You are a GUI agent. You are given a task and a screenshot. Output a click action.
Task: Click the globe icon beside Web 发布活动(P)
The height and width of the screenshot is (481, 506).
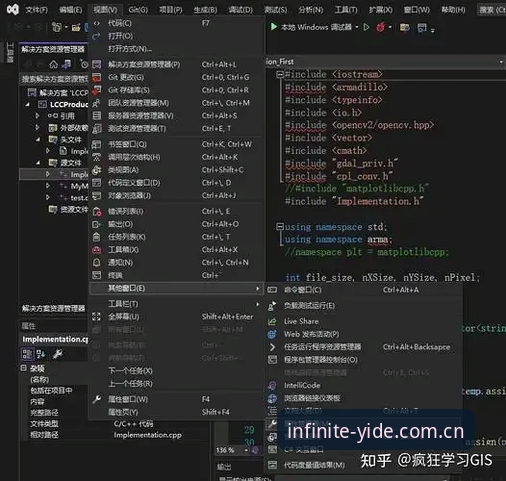272,334
